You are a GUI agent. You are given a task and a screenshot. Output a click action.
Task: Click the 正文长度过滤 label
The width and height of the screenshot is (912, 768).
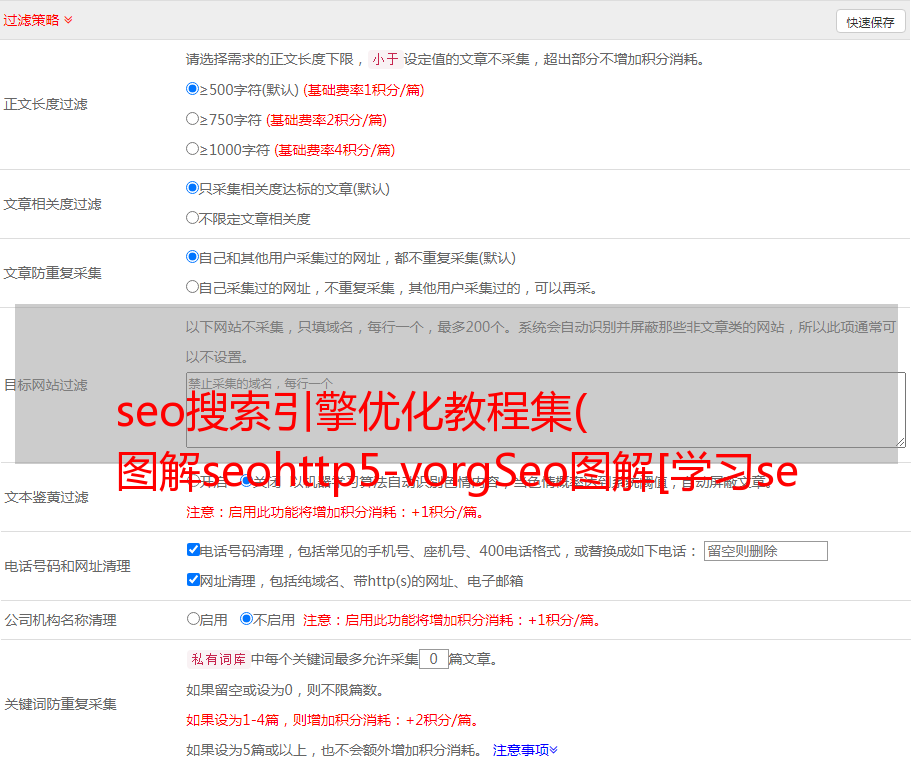click(45, 104)
